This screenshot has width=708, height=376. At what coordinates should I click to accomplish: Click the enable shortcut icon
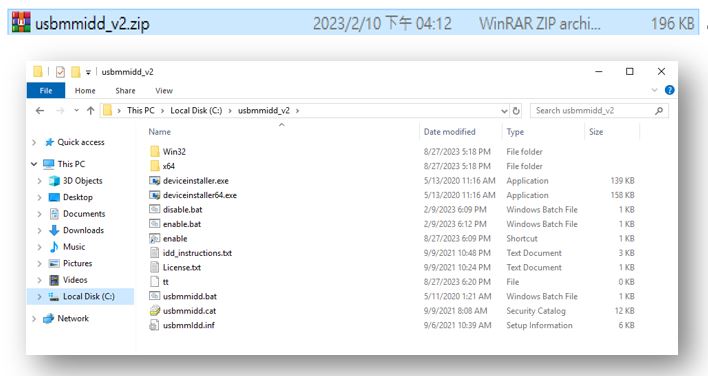155,238
